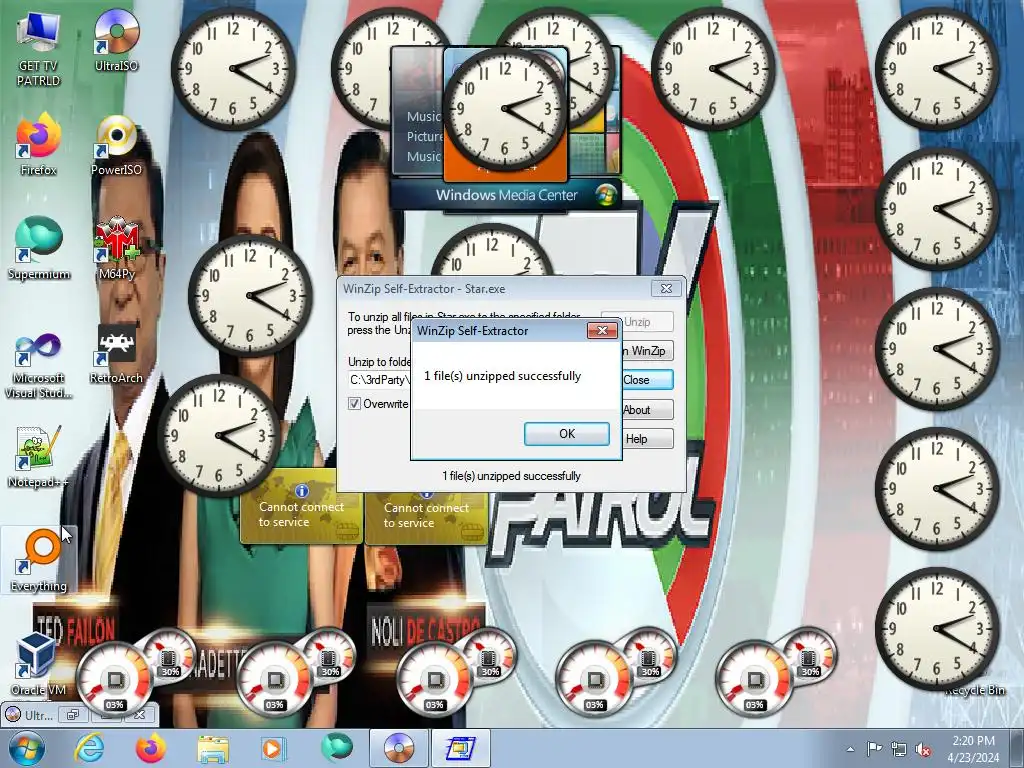The image size is (1024, 768).
Task: Close the small WinZip Self-Extractor message box
Action: coord(602,330)
